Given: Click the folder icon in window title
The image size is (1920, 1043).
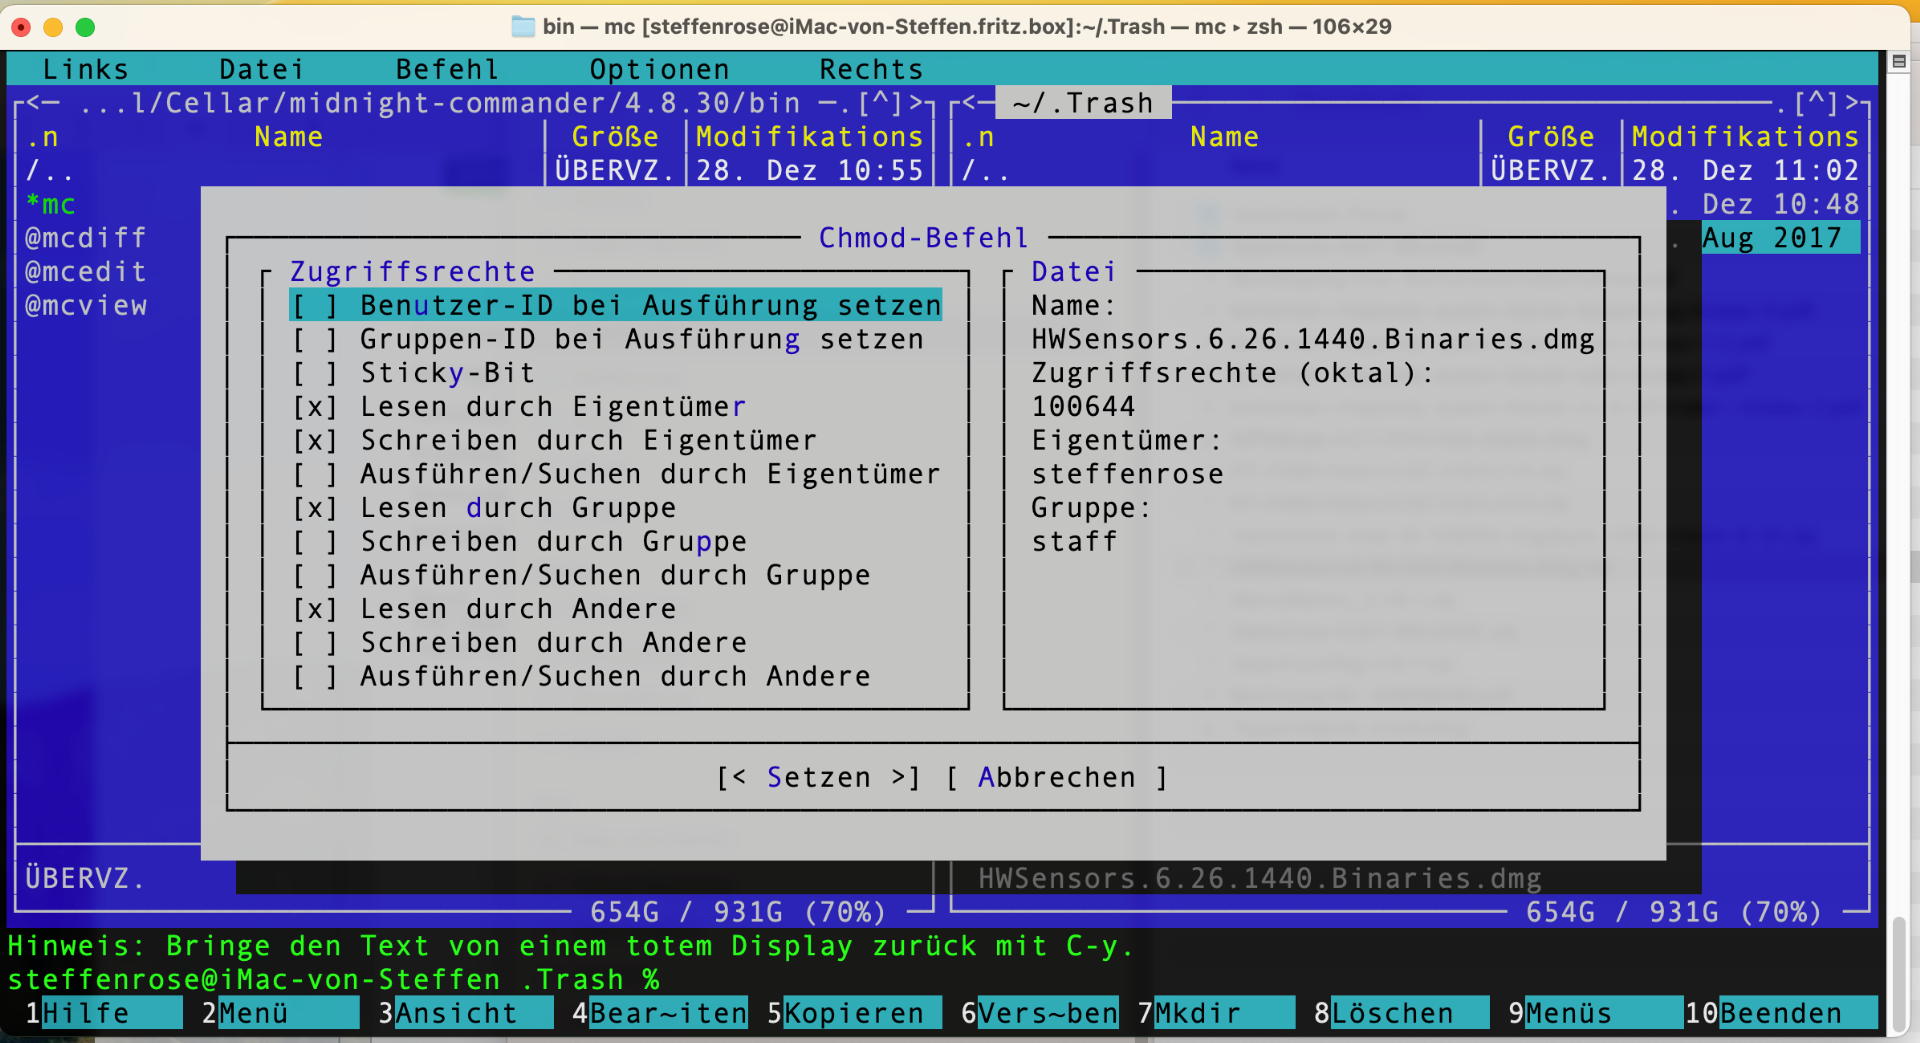Looking at the screenshot, I should point(522,27).
